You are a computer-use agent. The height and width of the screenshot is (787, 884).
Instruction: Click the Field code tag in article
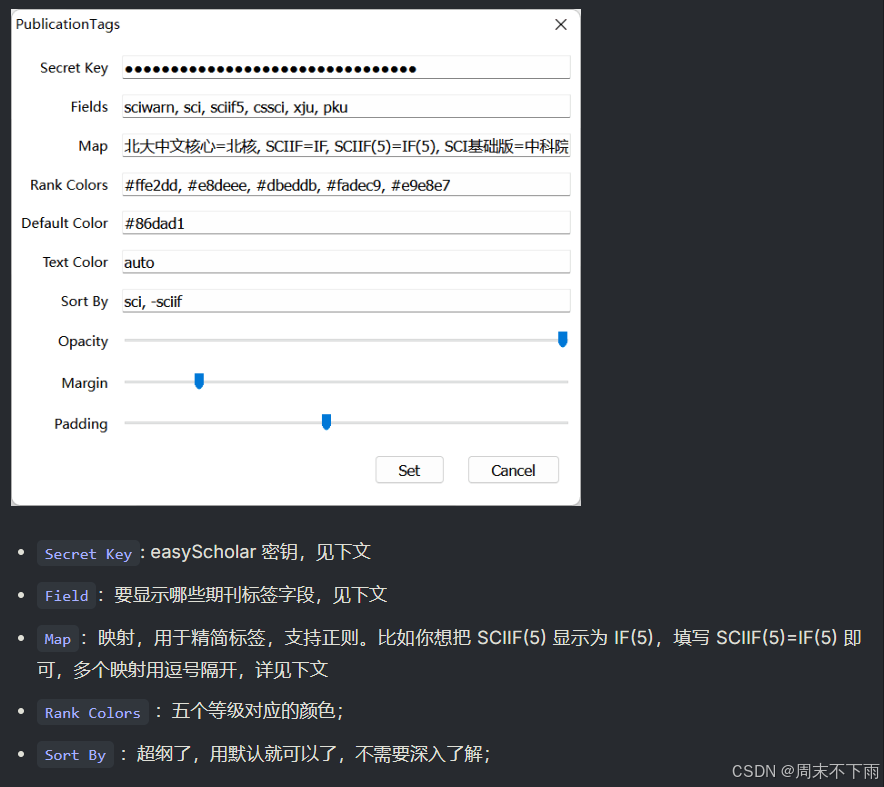point(67,595)
